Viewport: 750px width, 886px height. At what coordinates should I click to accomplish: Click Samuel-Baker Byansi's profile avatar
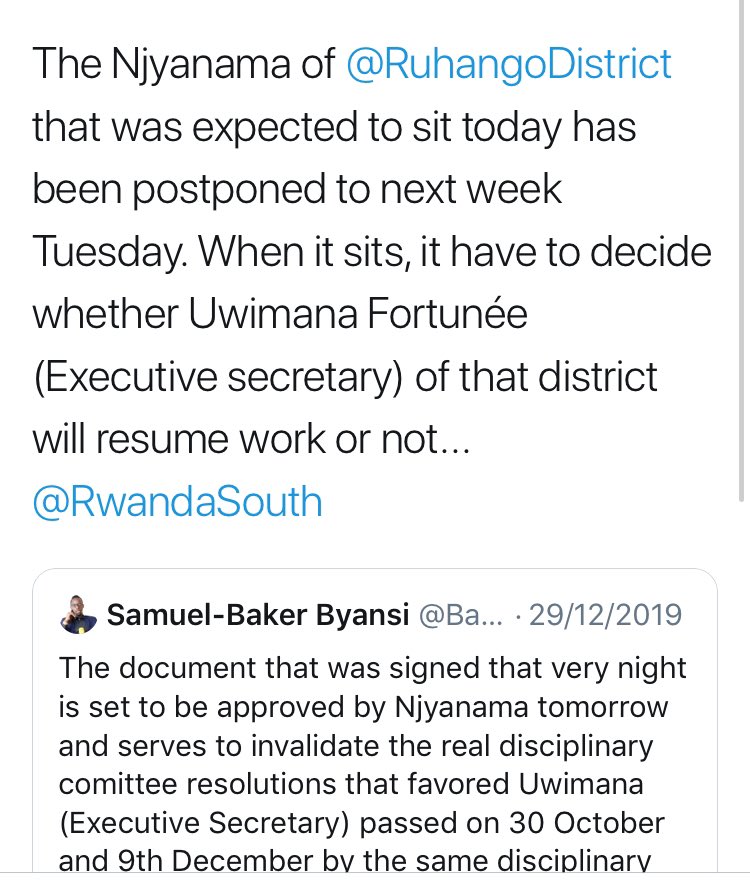[x=79, y=615]
